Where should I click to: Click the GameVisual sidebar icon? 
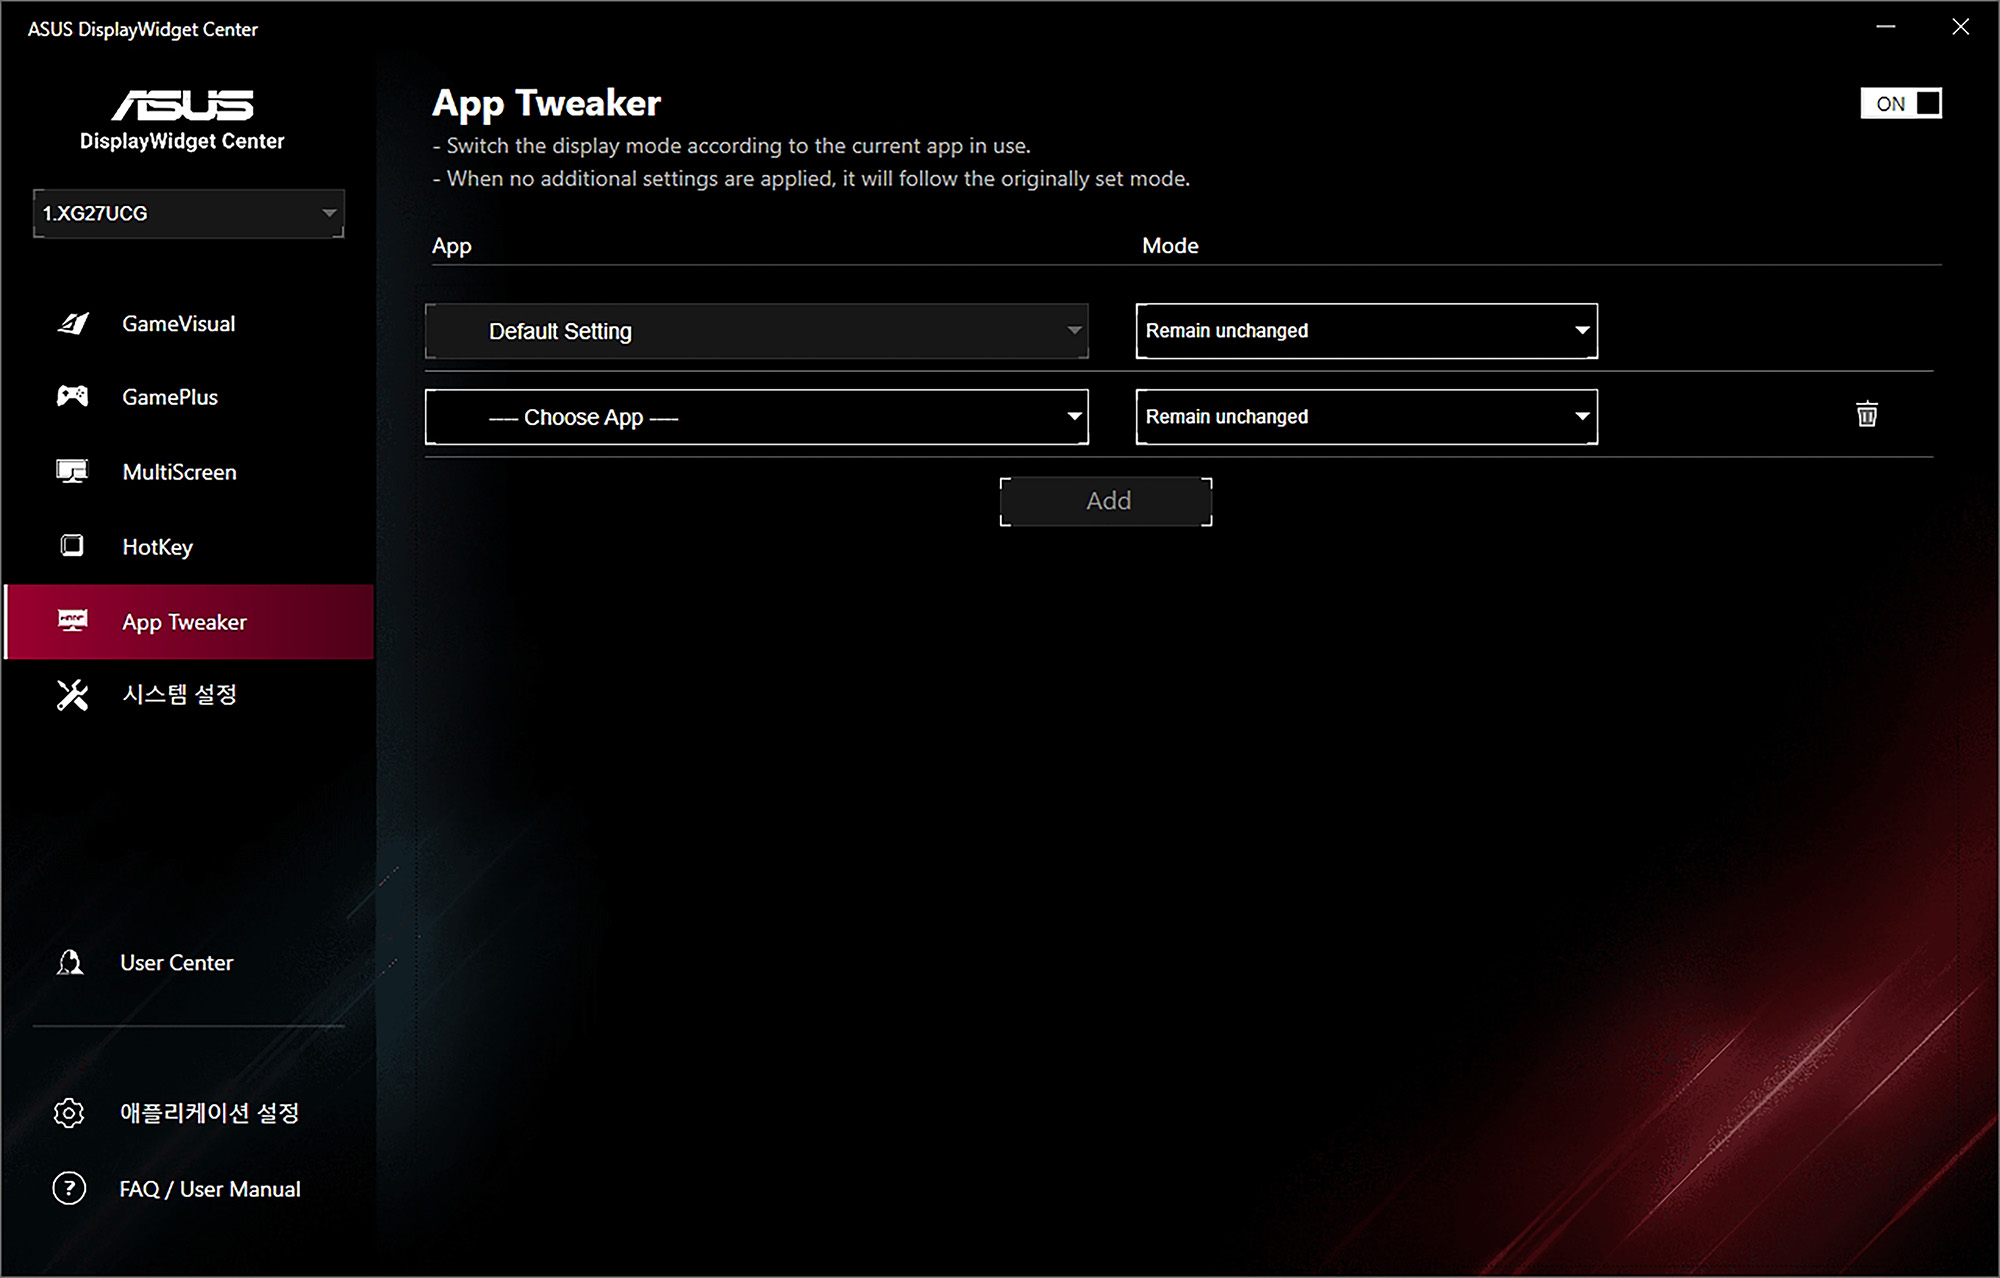[73, 324]
